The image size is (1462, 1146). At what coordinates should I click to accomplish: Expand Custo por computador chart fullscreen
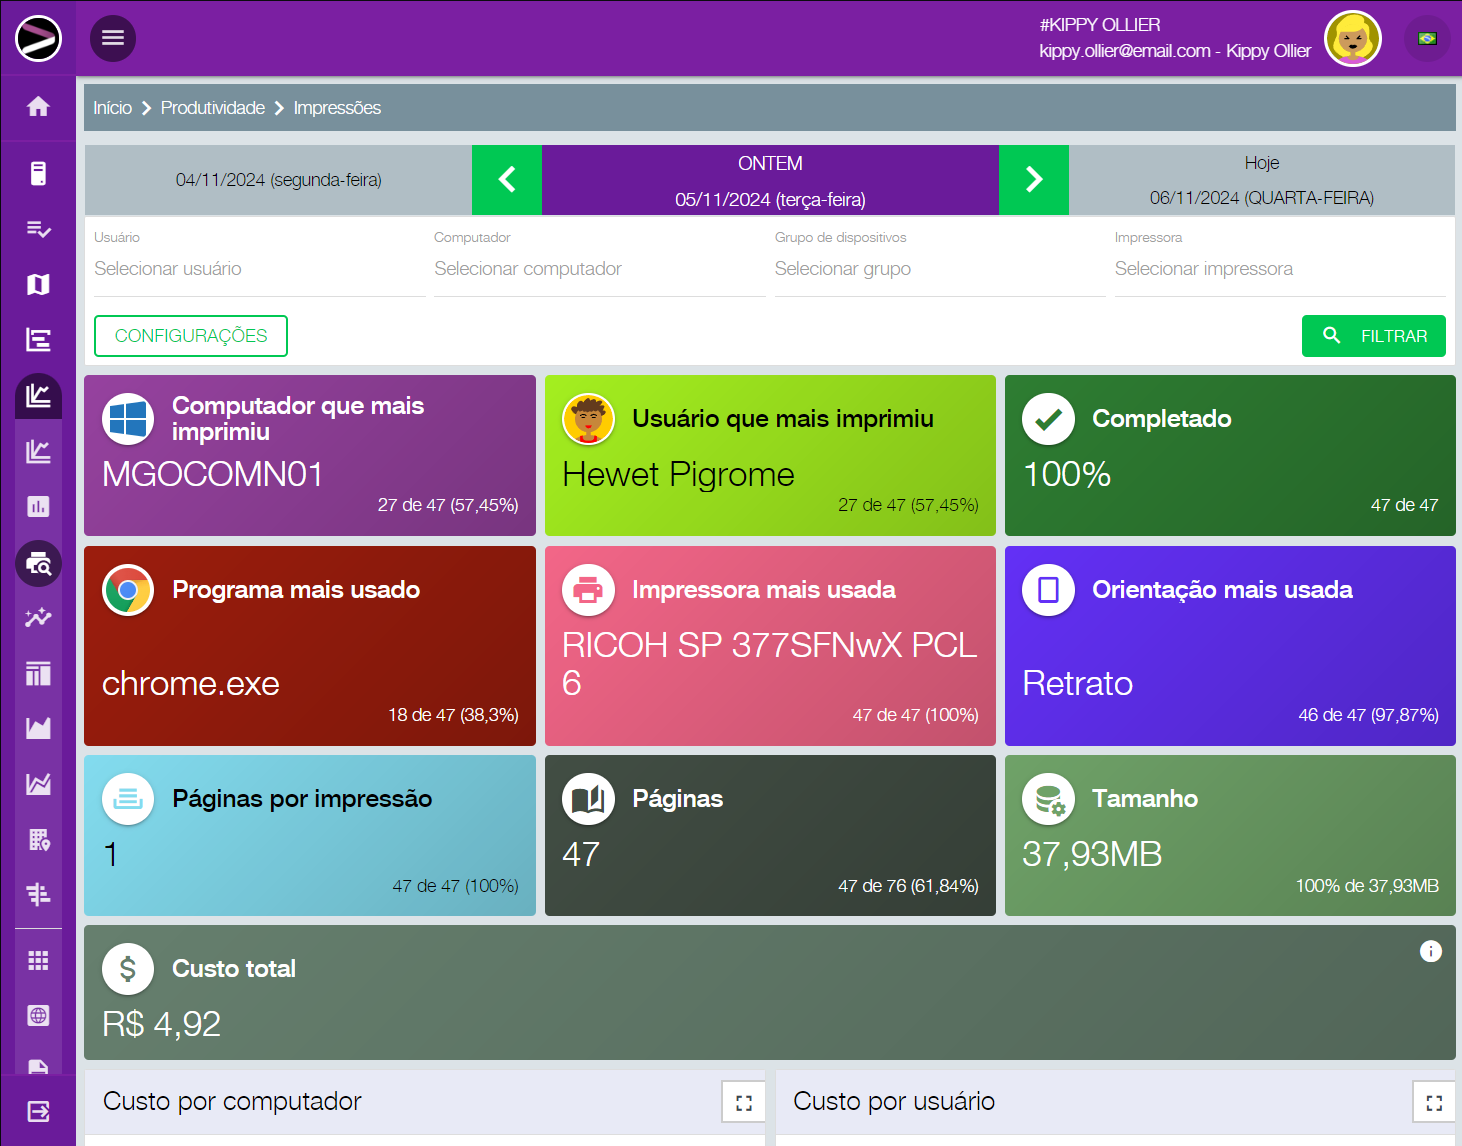click(x=743, y=1102)
